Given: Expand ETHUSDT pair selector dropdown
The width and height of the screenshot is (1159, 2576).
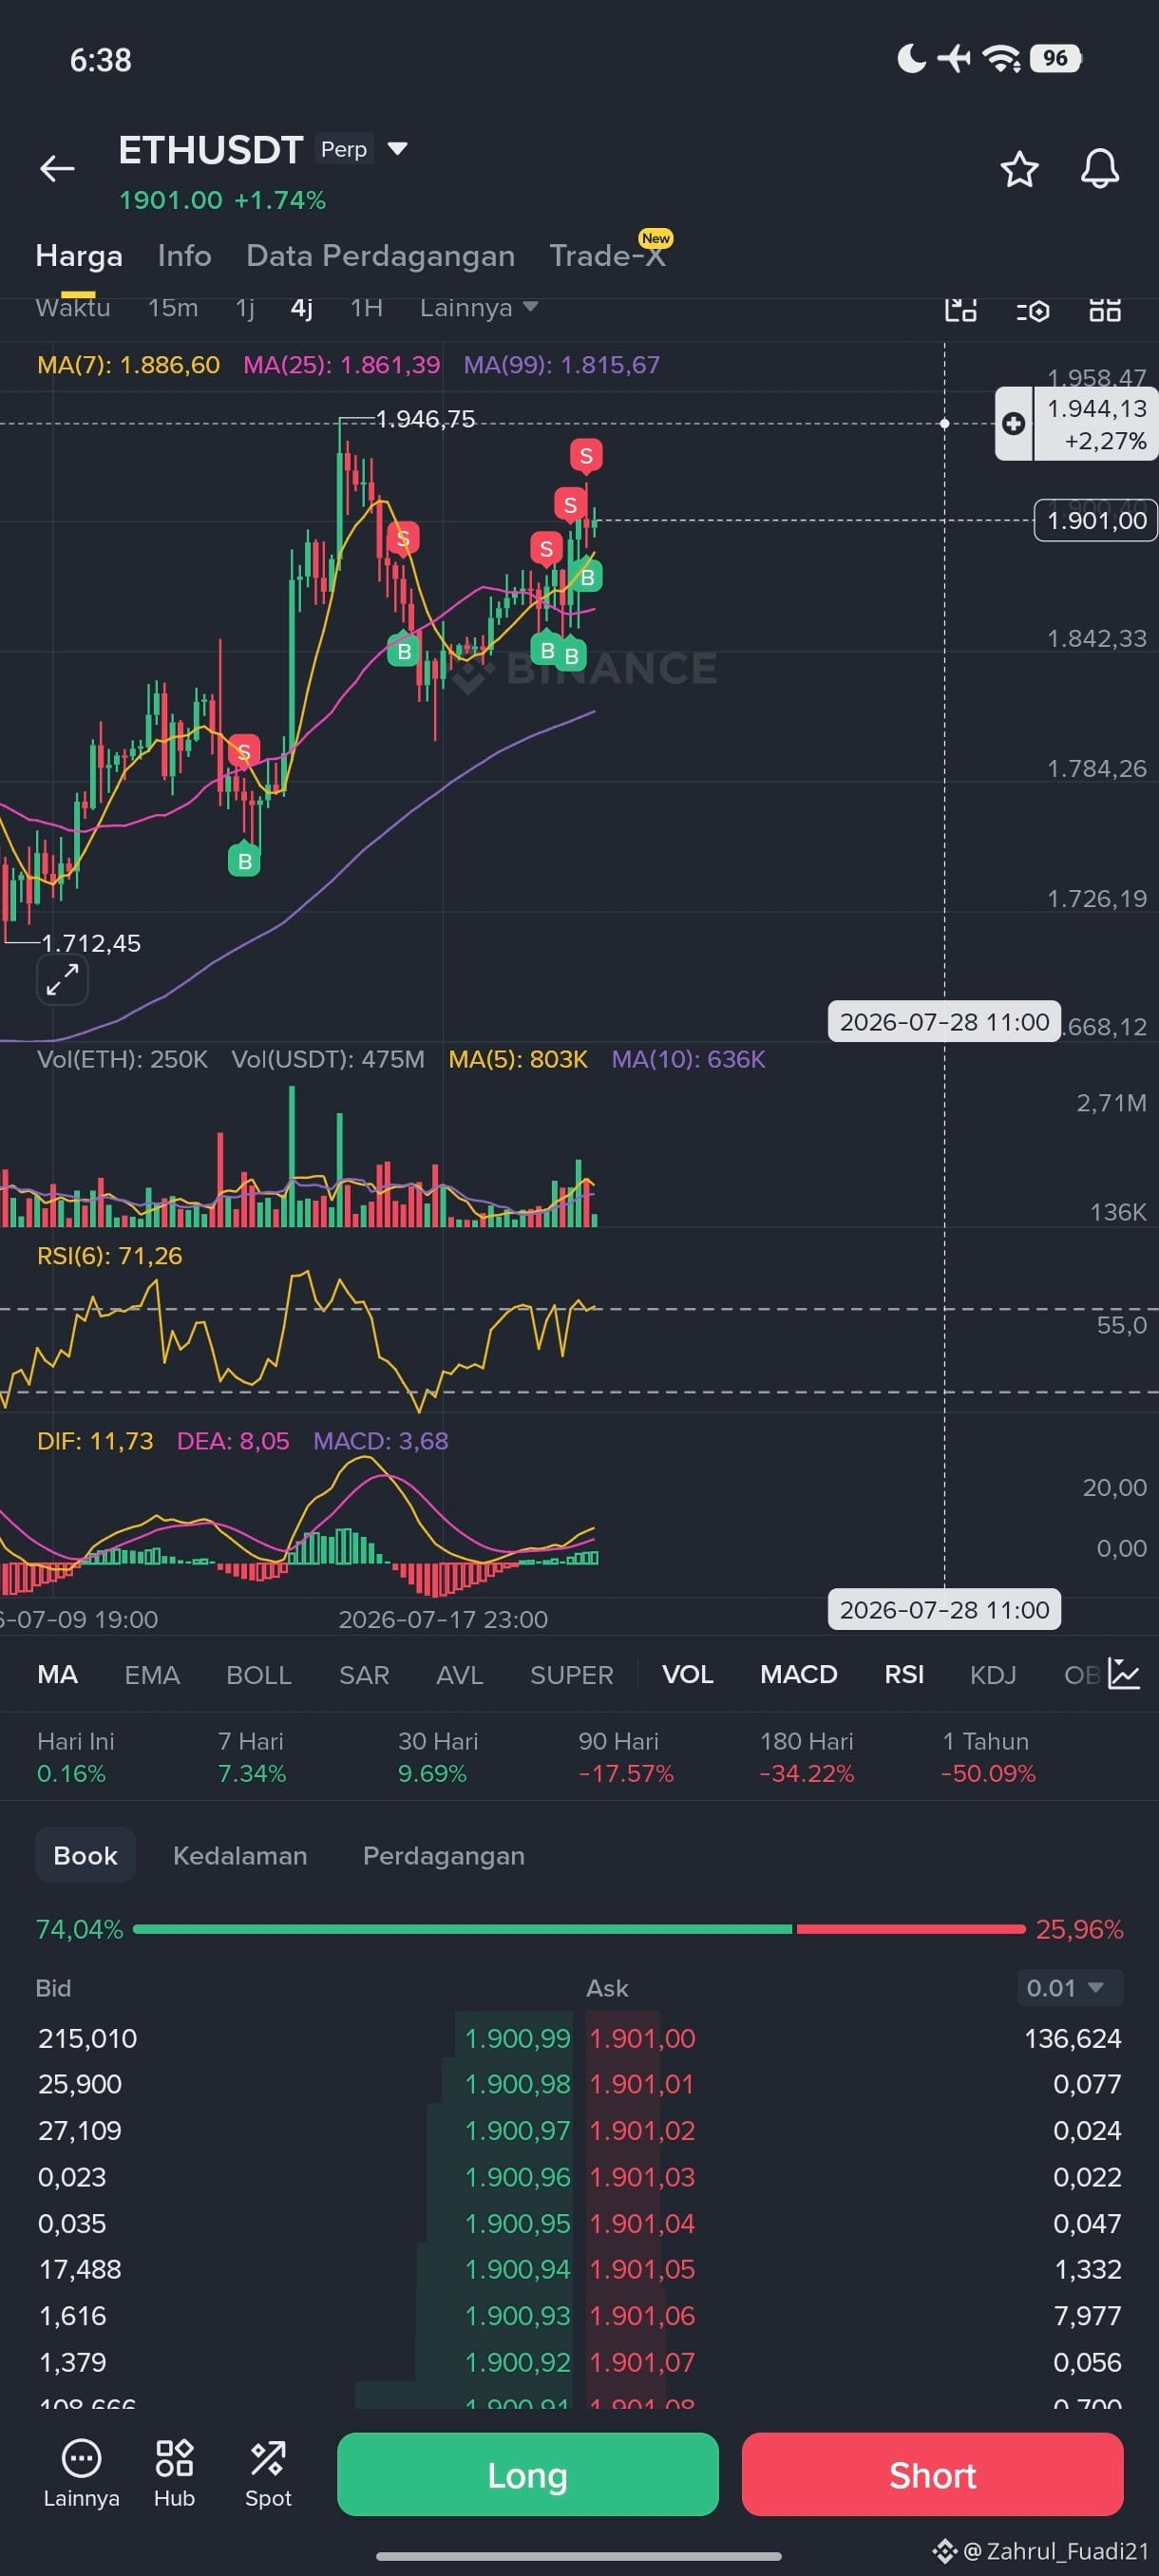Looking at the screenshot, I should 397,149.
